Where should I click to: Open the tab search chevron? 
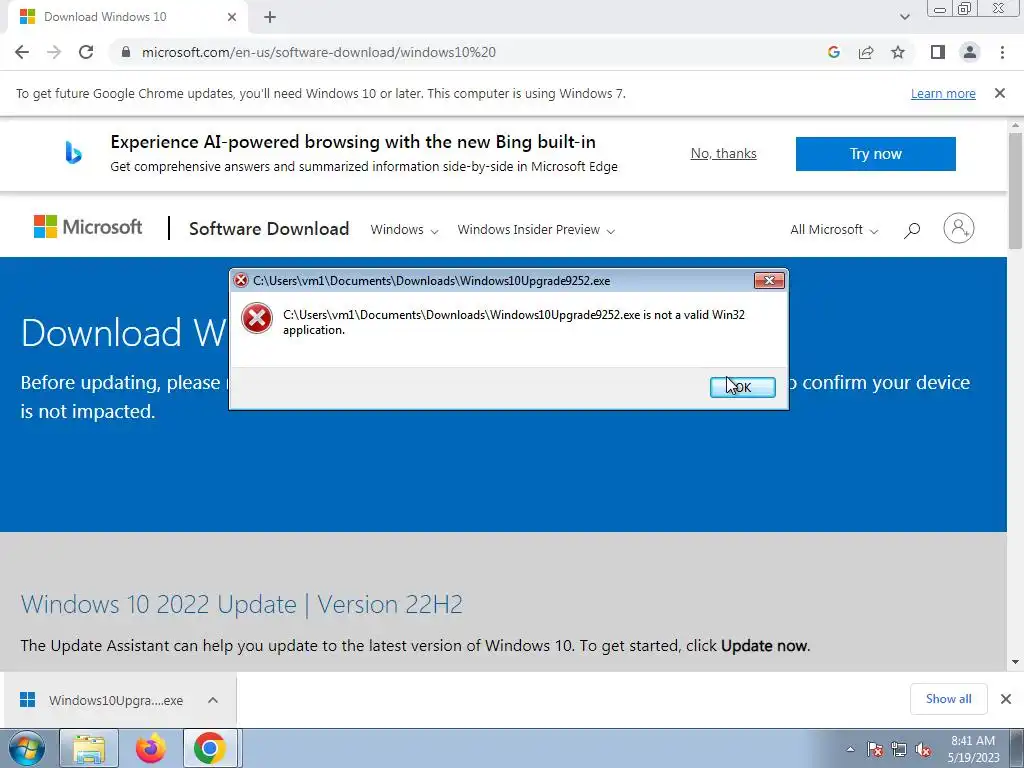point(904,17)
